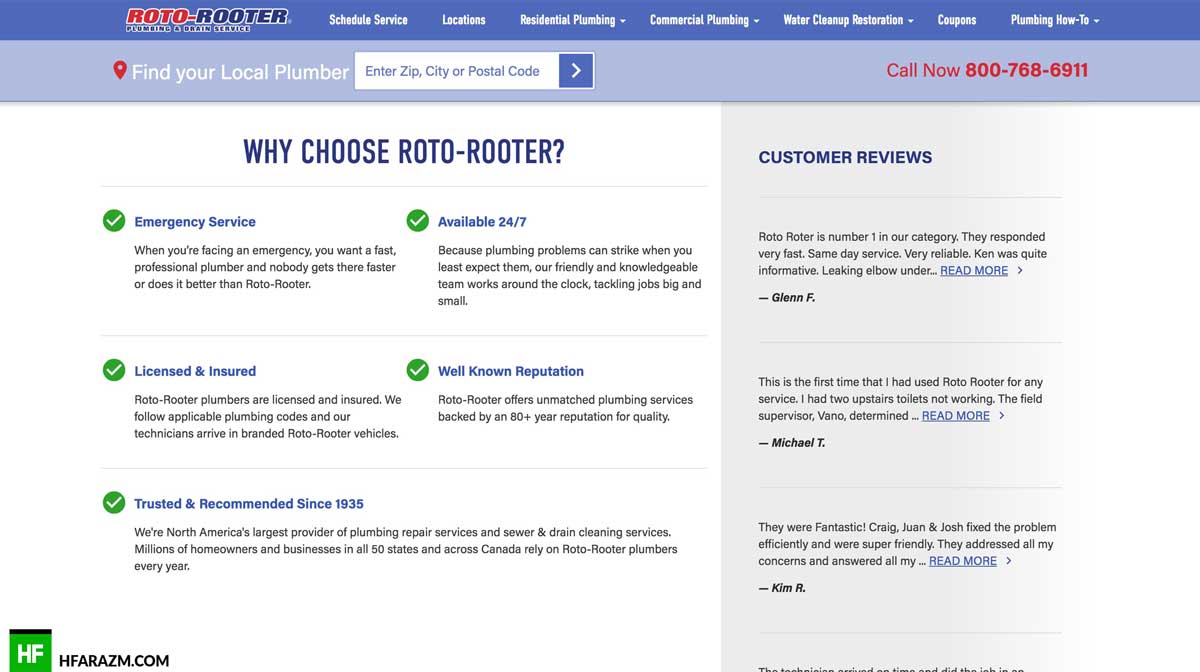Open Read More on Glenn F.'s review
Image resolution: width=1200 pixels, height=672 pixels.
[x=974, y=271]
